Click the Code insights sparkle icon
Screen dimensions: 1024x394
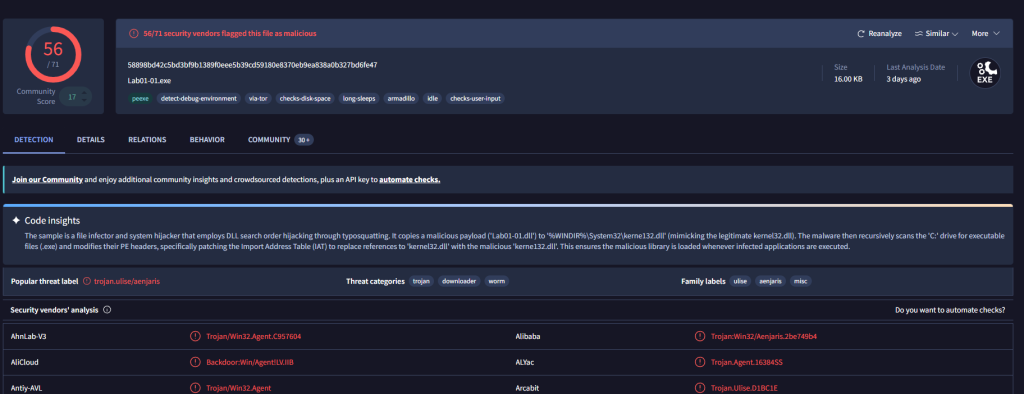tap(16, 221)
